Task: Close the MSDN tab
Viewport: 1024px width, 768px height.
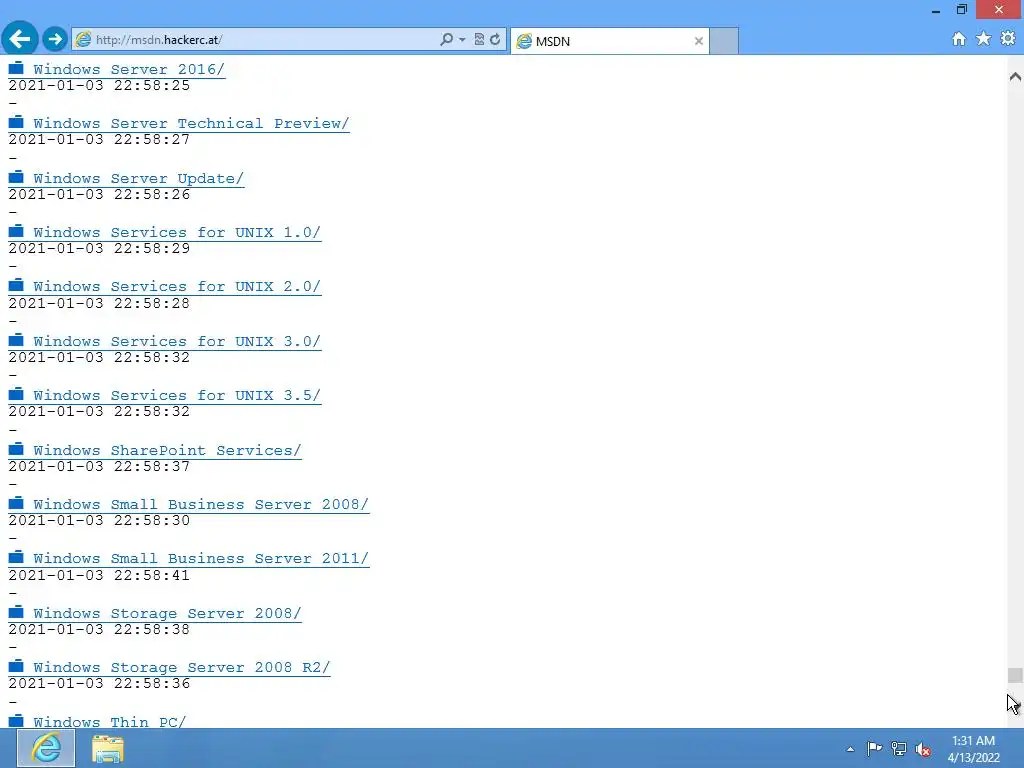Action: (x=699, y=41)
